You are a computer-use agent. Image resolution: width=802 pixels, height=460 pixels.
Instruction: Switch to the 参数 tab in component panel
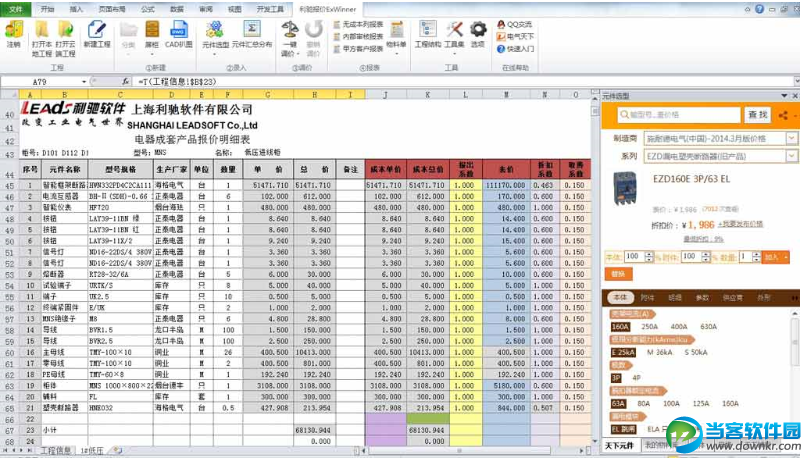pyautogui.click(x=702, y=297)
